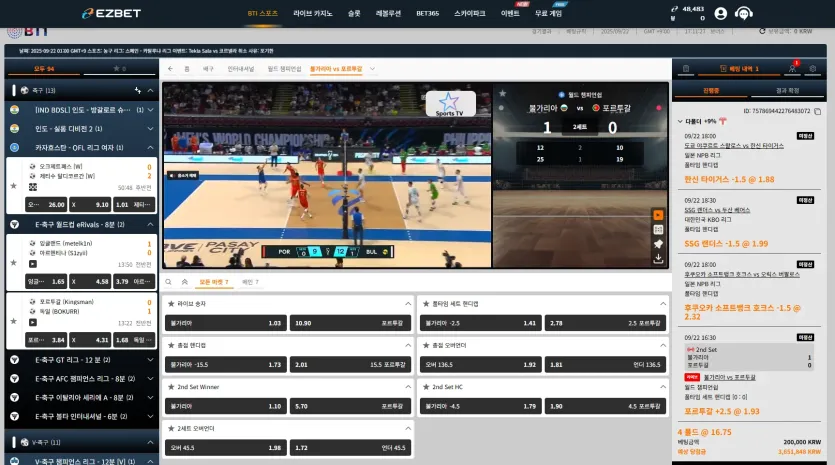Star the live winner market

[171, 304]
